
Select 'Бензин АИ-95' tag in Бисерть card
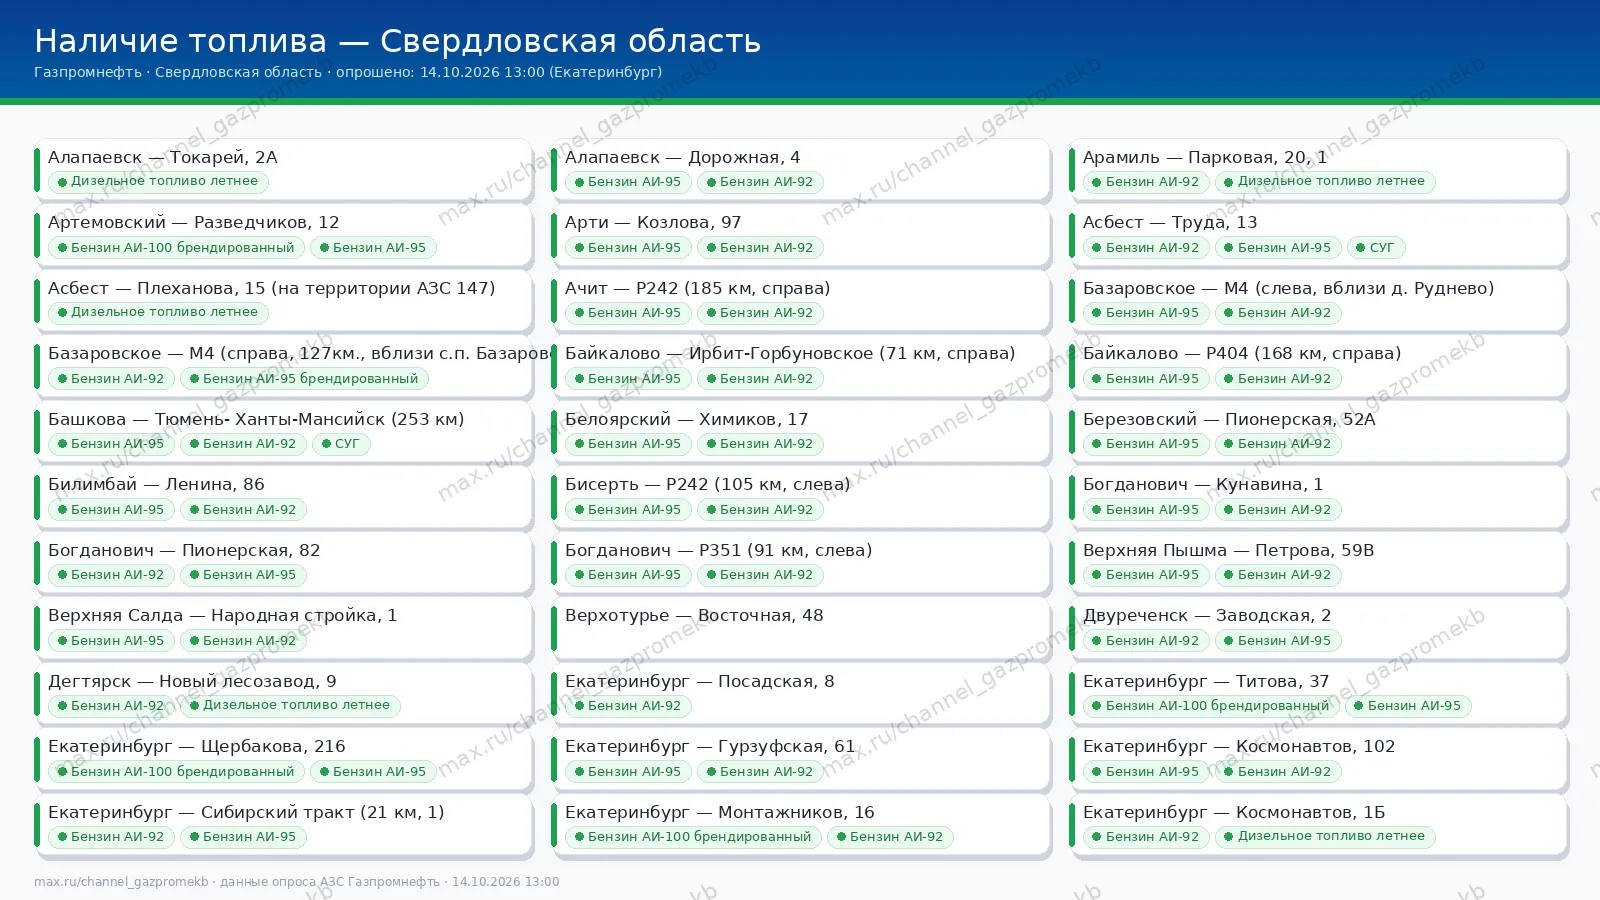pyautogui.click(x=628, y=510)
